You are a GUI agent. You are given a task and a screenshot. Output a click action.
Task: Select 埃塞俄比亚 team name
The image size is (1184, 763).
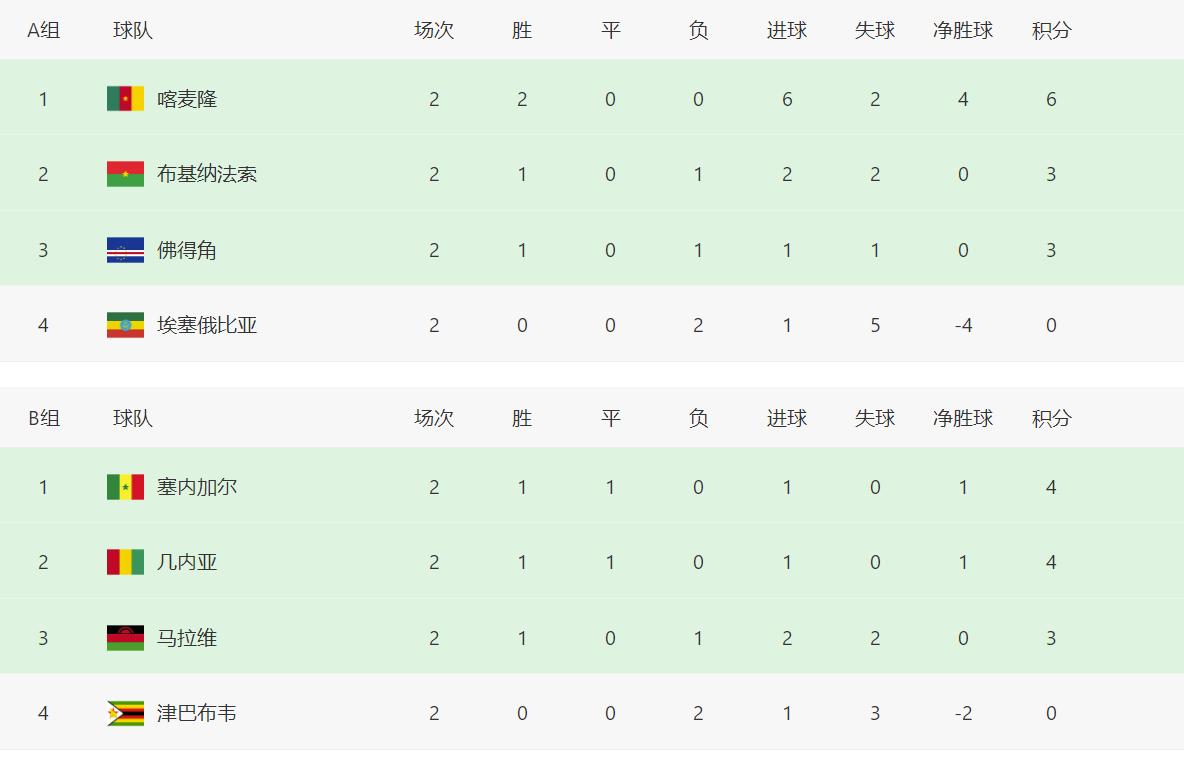click(207, 326)
